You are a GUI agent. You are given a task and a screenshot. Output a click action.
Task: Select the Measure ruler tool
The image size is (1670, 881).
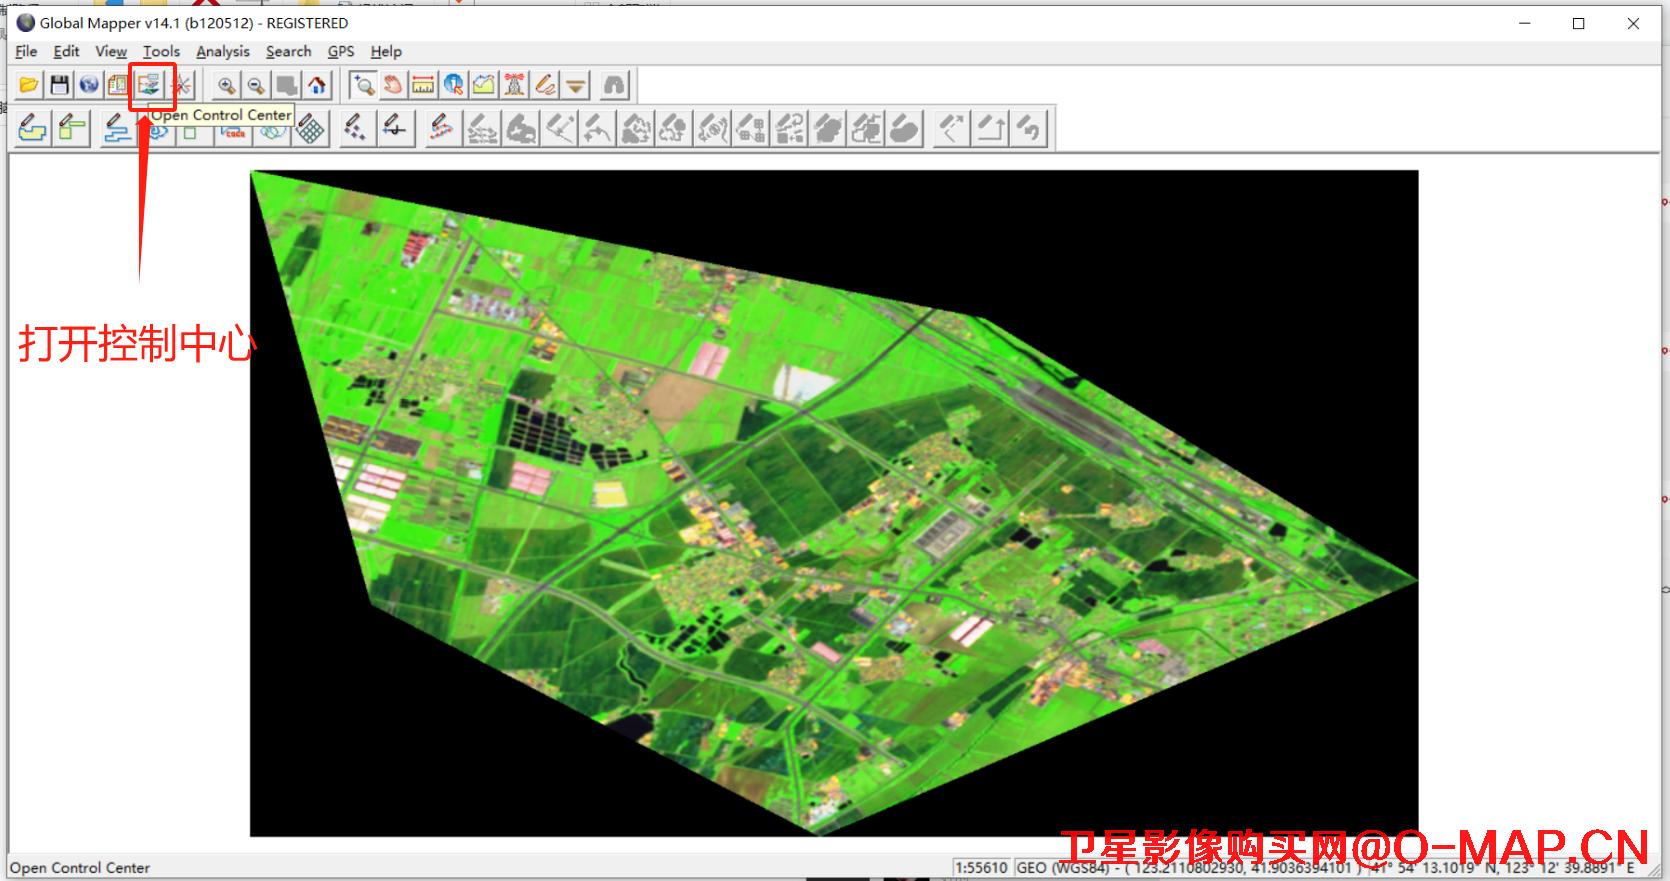pyautogui.click(x=423, y=86)
